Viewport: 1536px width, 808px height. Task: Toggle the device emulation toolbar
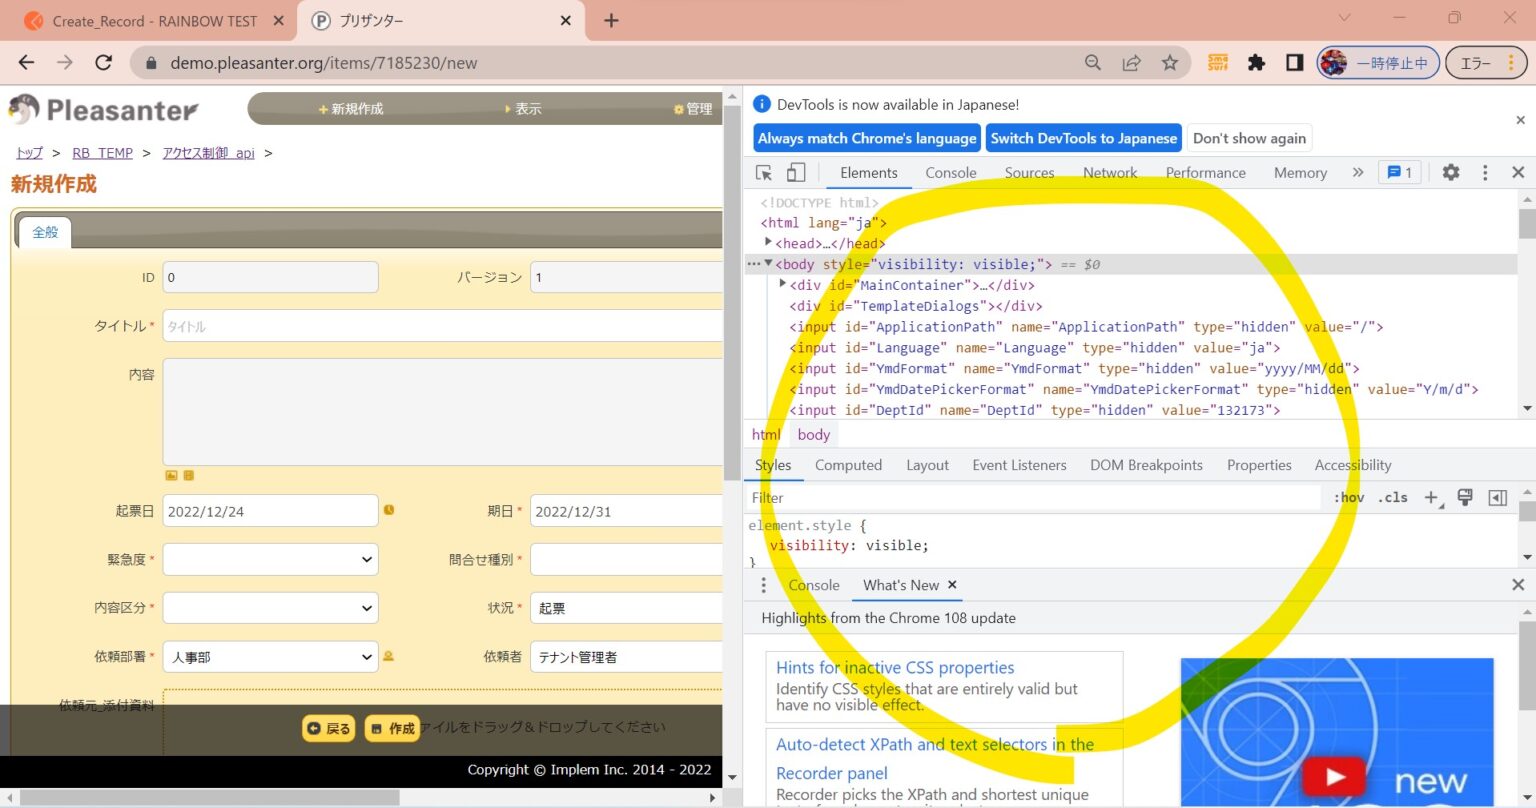coord(794,172)
